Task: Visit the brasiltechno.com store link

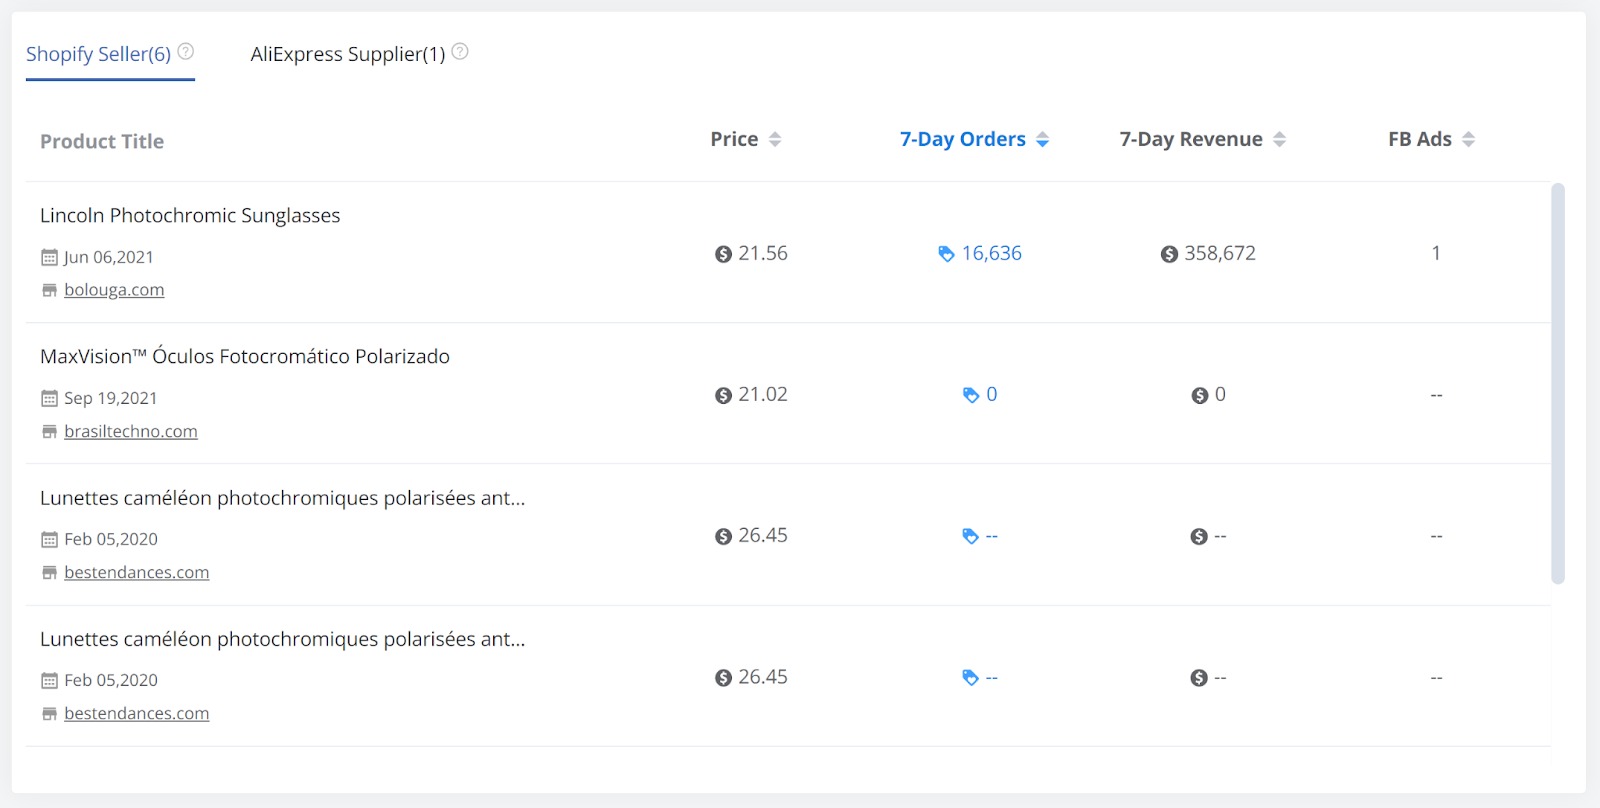Action: coord(131,432)
